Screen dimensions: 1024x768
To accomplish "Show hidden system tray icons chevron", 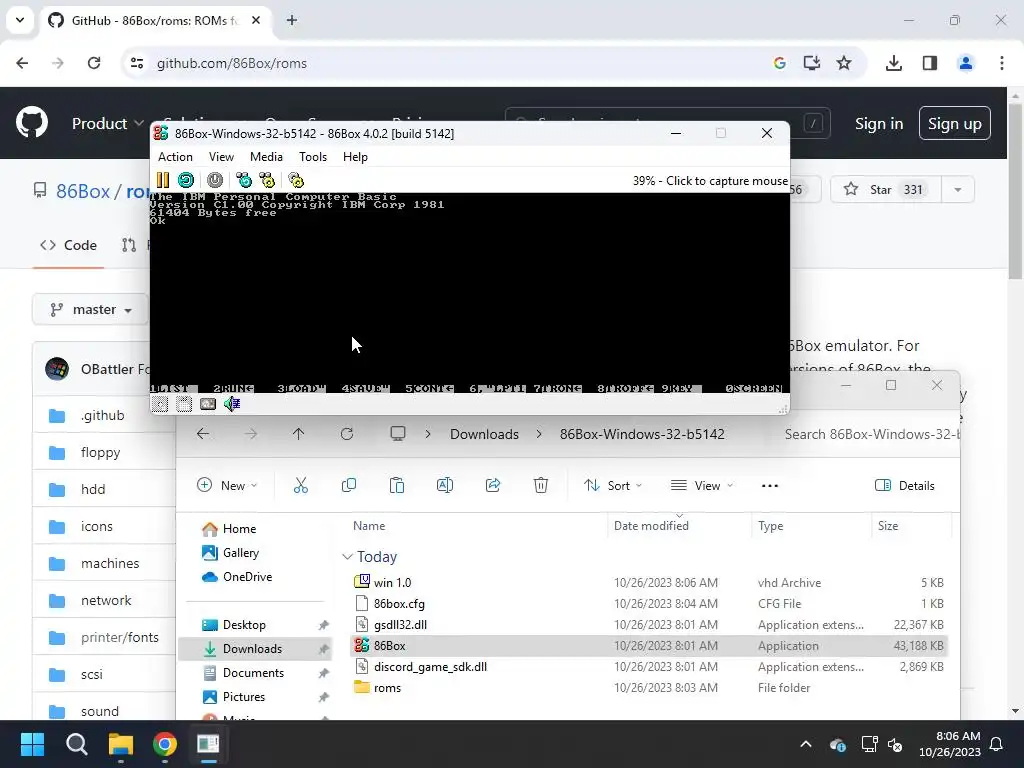I will pos(806,744).
